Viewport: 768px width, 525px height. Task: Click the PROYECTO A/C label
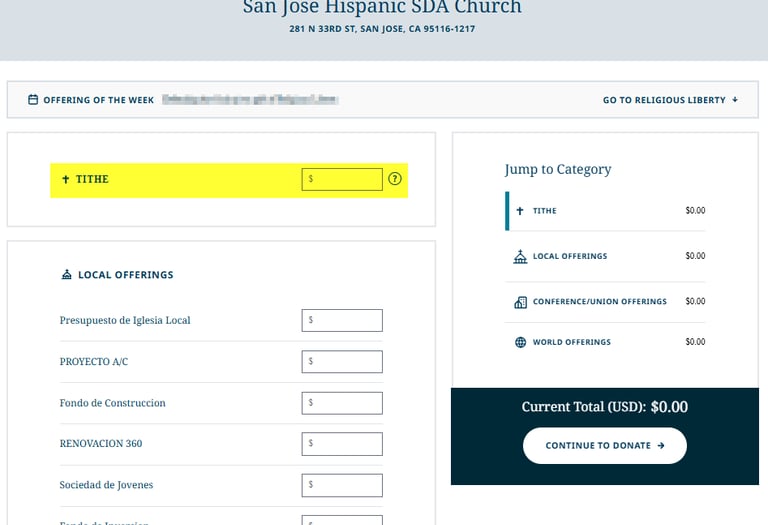pyautogui.click(x=94, y=361)
